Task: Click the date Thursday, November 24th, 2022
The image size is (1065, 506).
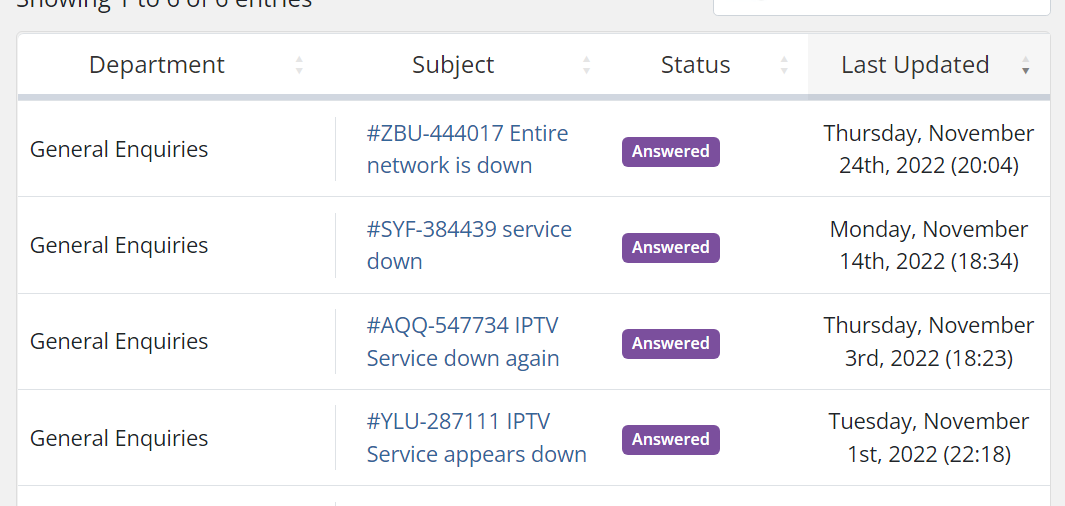Action: [x=928, y=149]
